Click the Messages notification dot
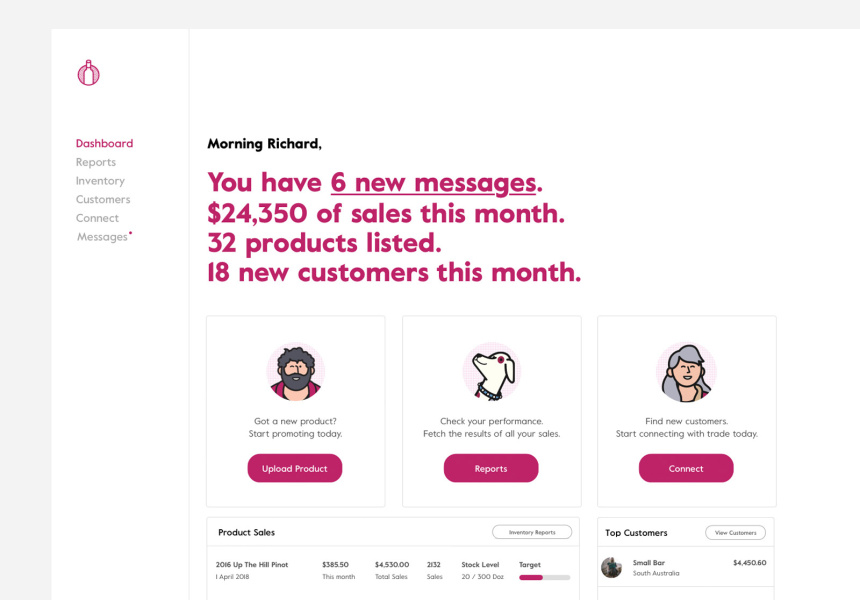This screenshot has height=600, width=860. tap(131, 233)
